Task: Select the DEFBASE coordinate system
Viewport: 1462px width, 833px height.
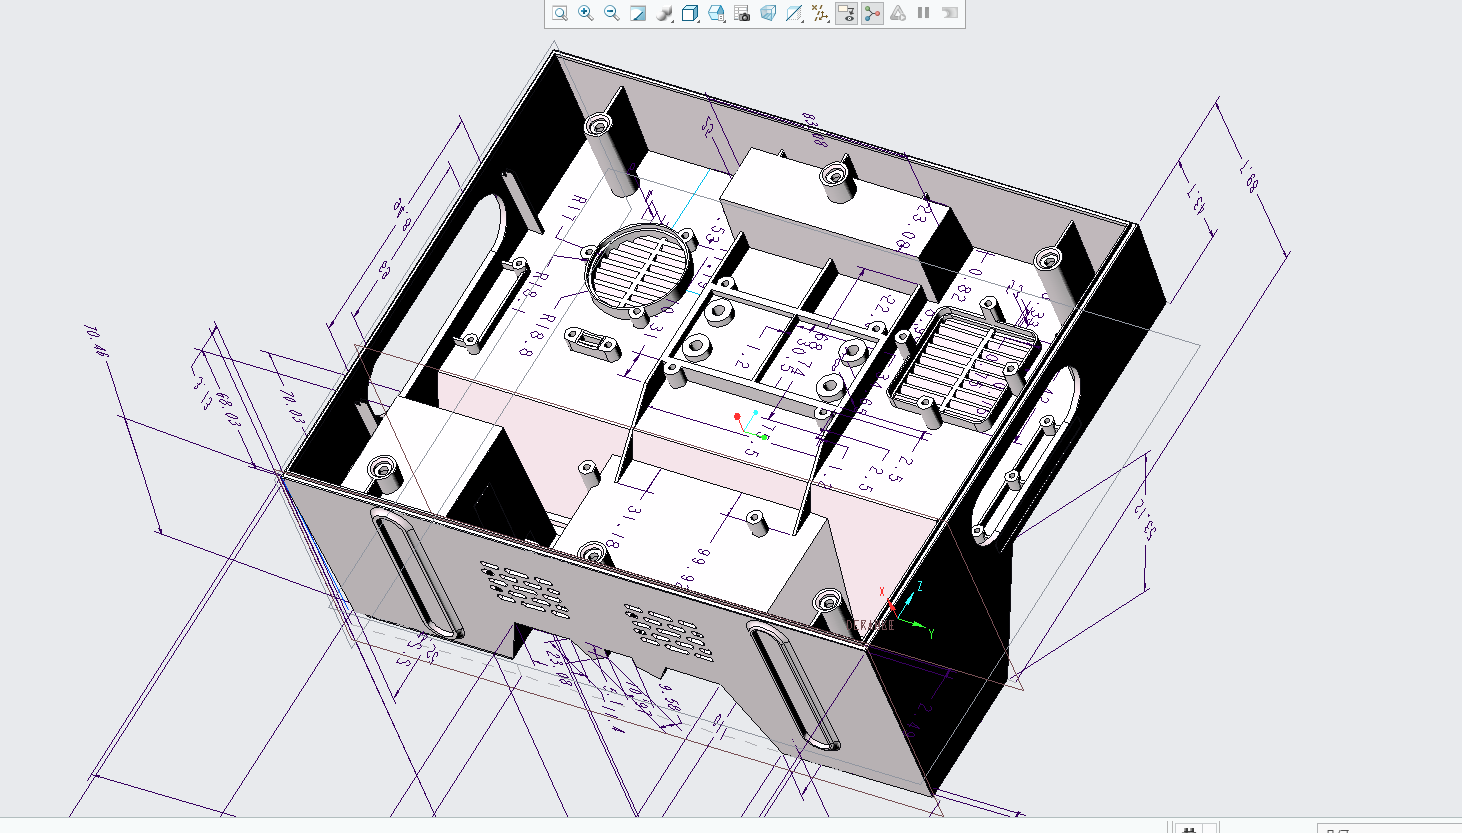Action: [x=871, y=625]
